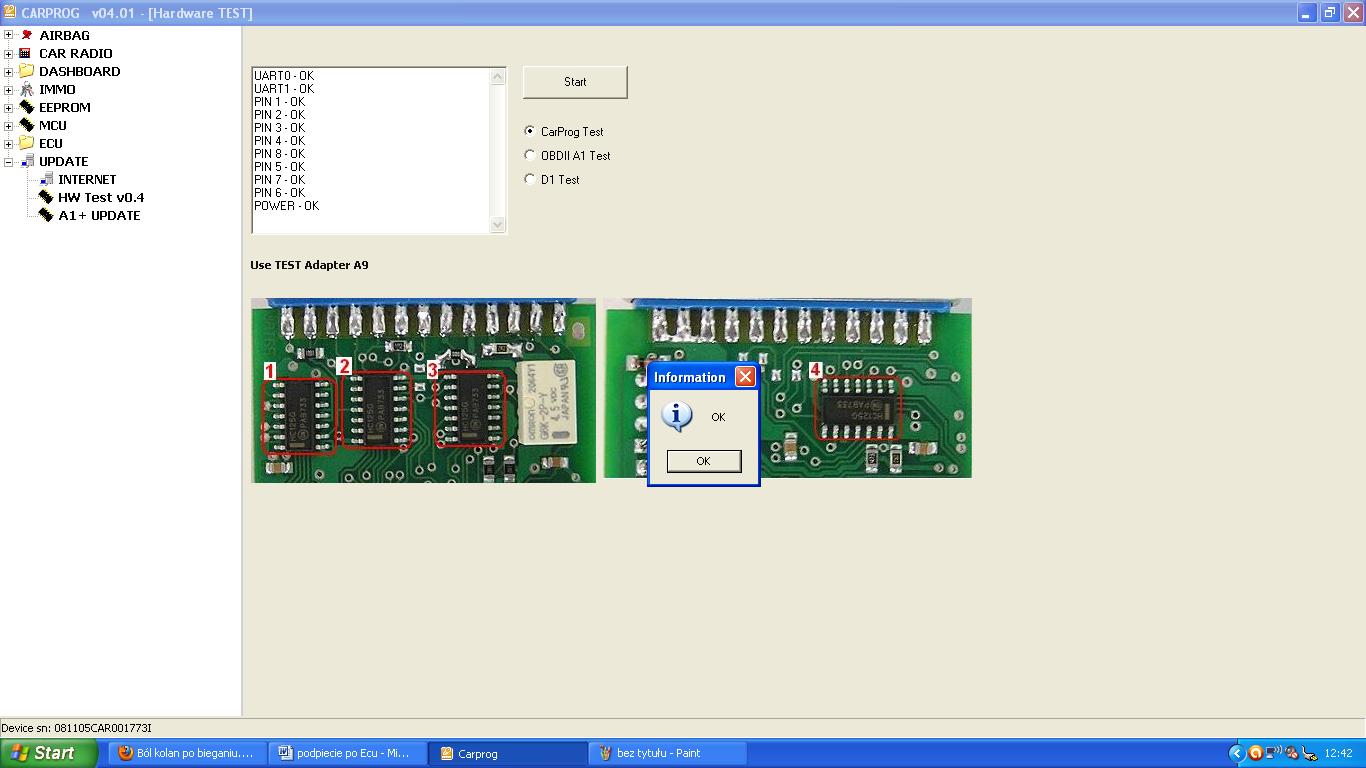Expand the ECU tree node
The height and width of the screenshot is (768, 1366).
click(x=9, y=143)
